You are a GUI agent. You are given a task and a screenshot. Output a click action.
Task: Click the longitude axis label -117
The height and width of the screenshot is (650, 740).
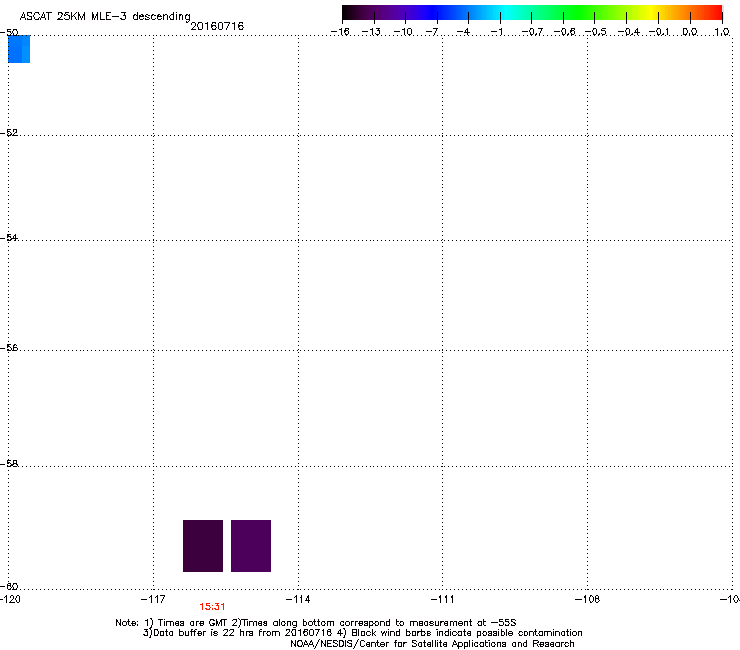153,599
